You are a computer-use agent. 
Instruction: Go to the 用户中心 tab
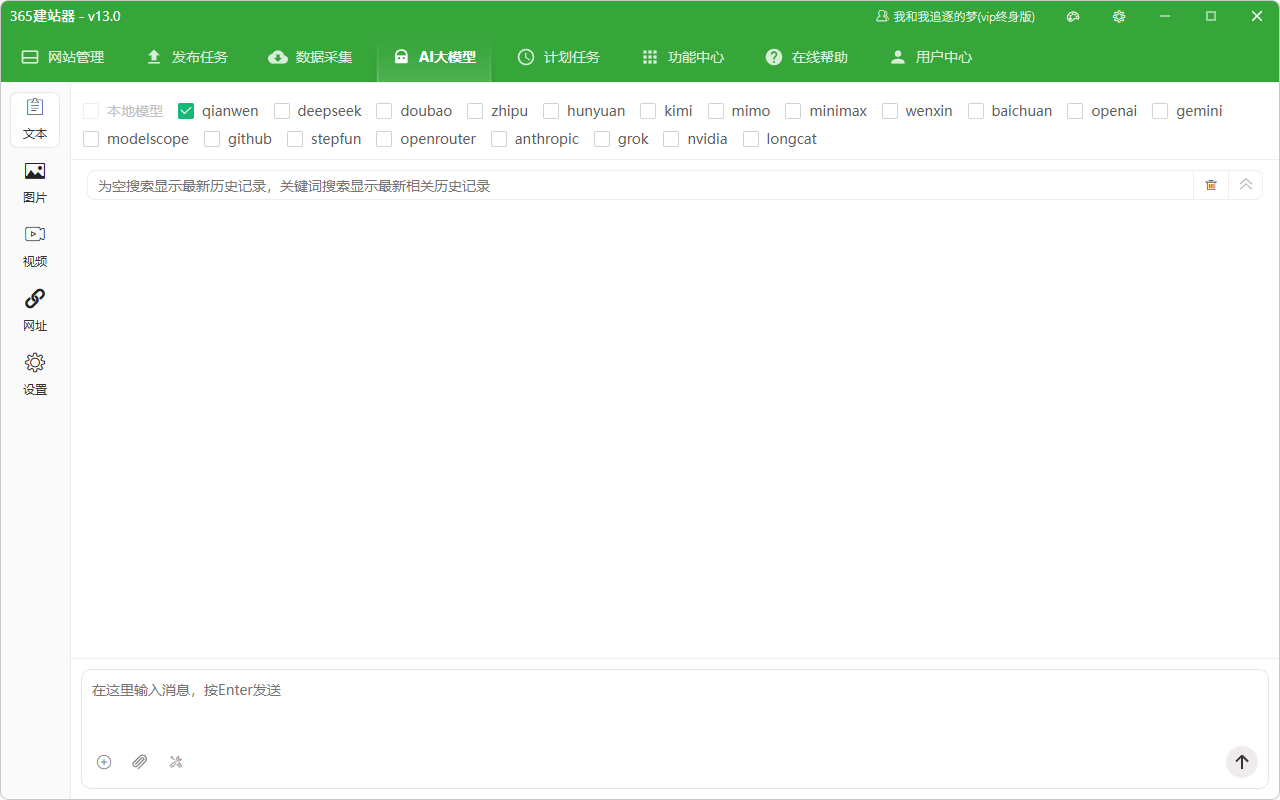pyautogui.click(x=931, y=57)
